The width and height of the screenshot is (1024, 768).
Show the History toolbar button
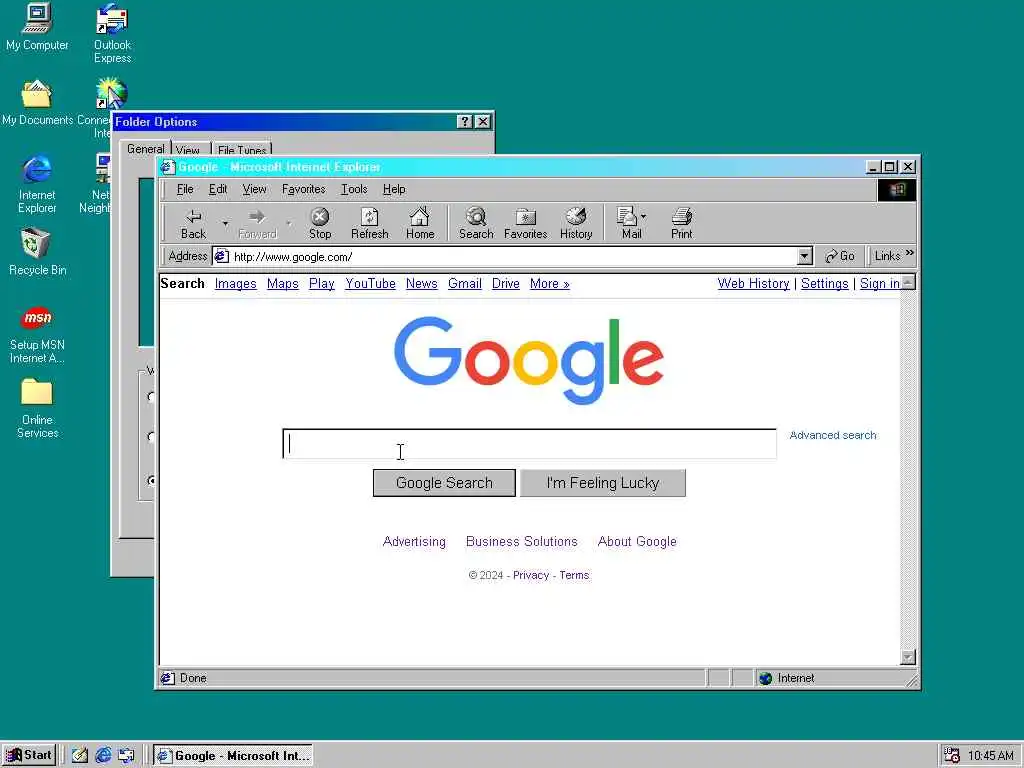576,224
